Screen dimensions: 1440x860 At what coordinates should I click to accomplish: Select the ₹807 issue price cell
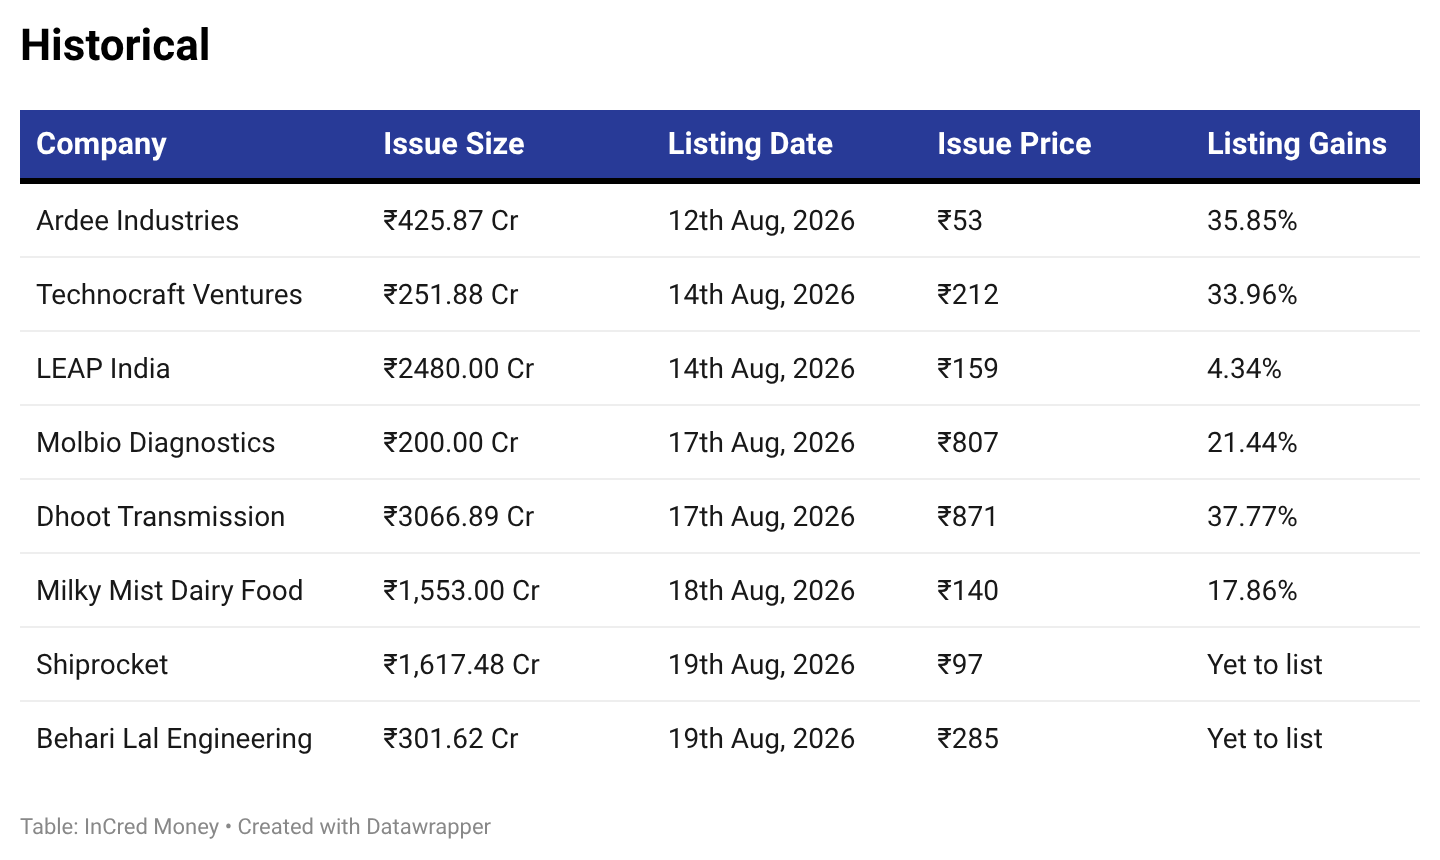967,442
